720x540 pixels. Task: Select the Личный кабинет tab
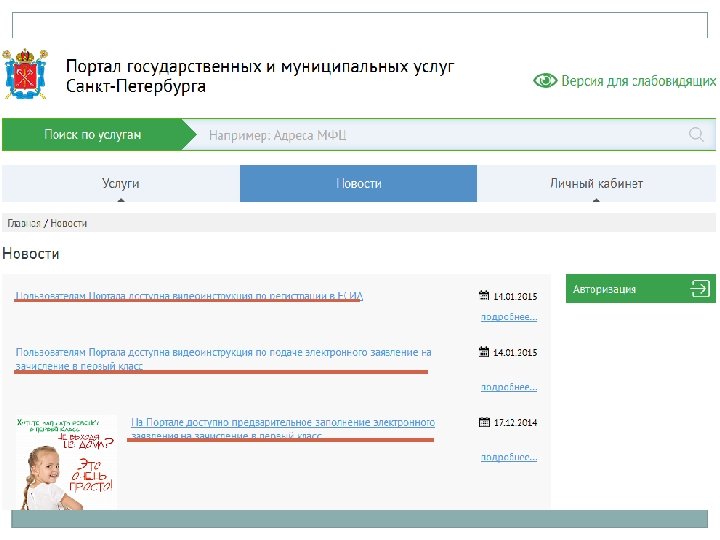point(596,183)
